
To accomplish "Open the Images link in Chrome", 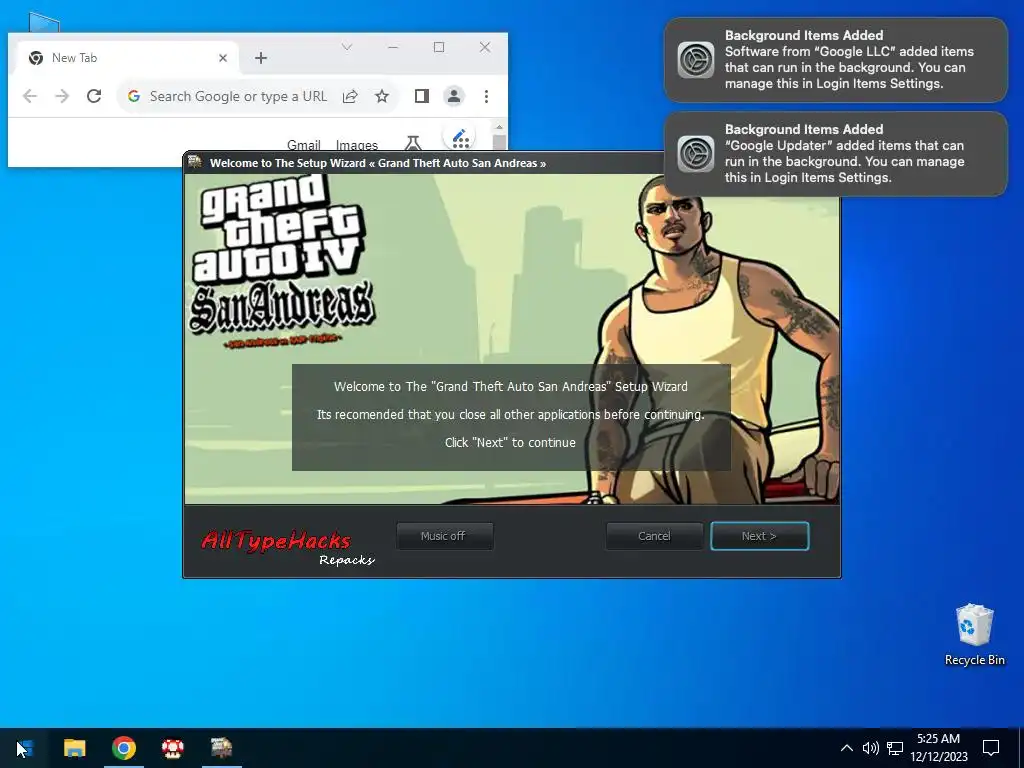I will click(357, 145).
